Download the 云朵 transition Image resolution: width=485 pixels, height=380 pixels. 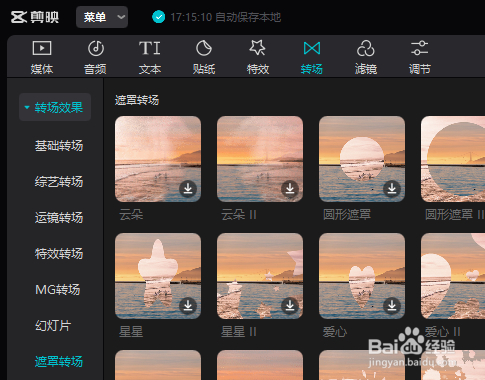coord(188,189)
